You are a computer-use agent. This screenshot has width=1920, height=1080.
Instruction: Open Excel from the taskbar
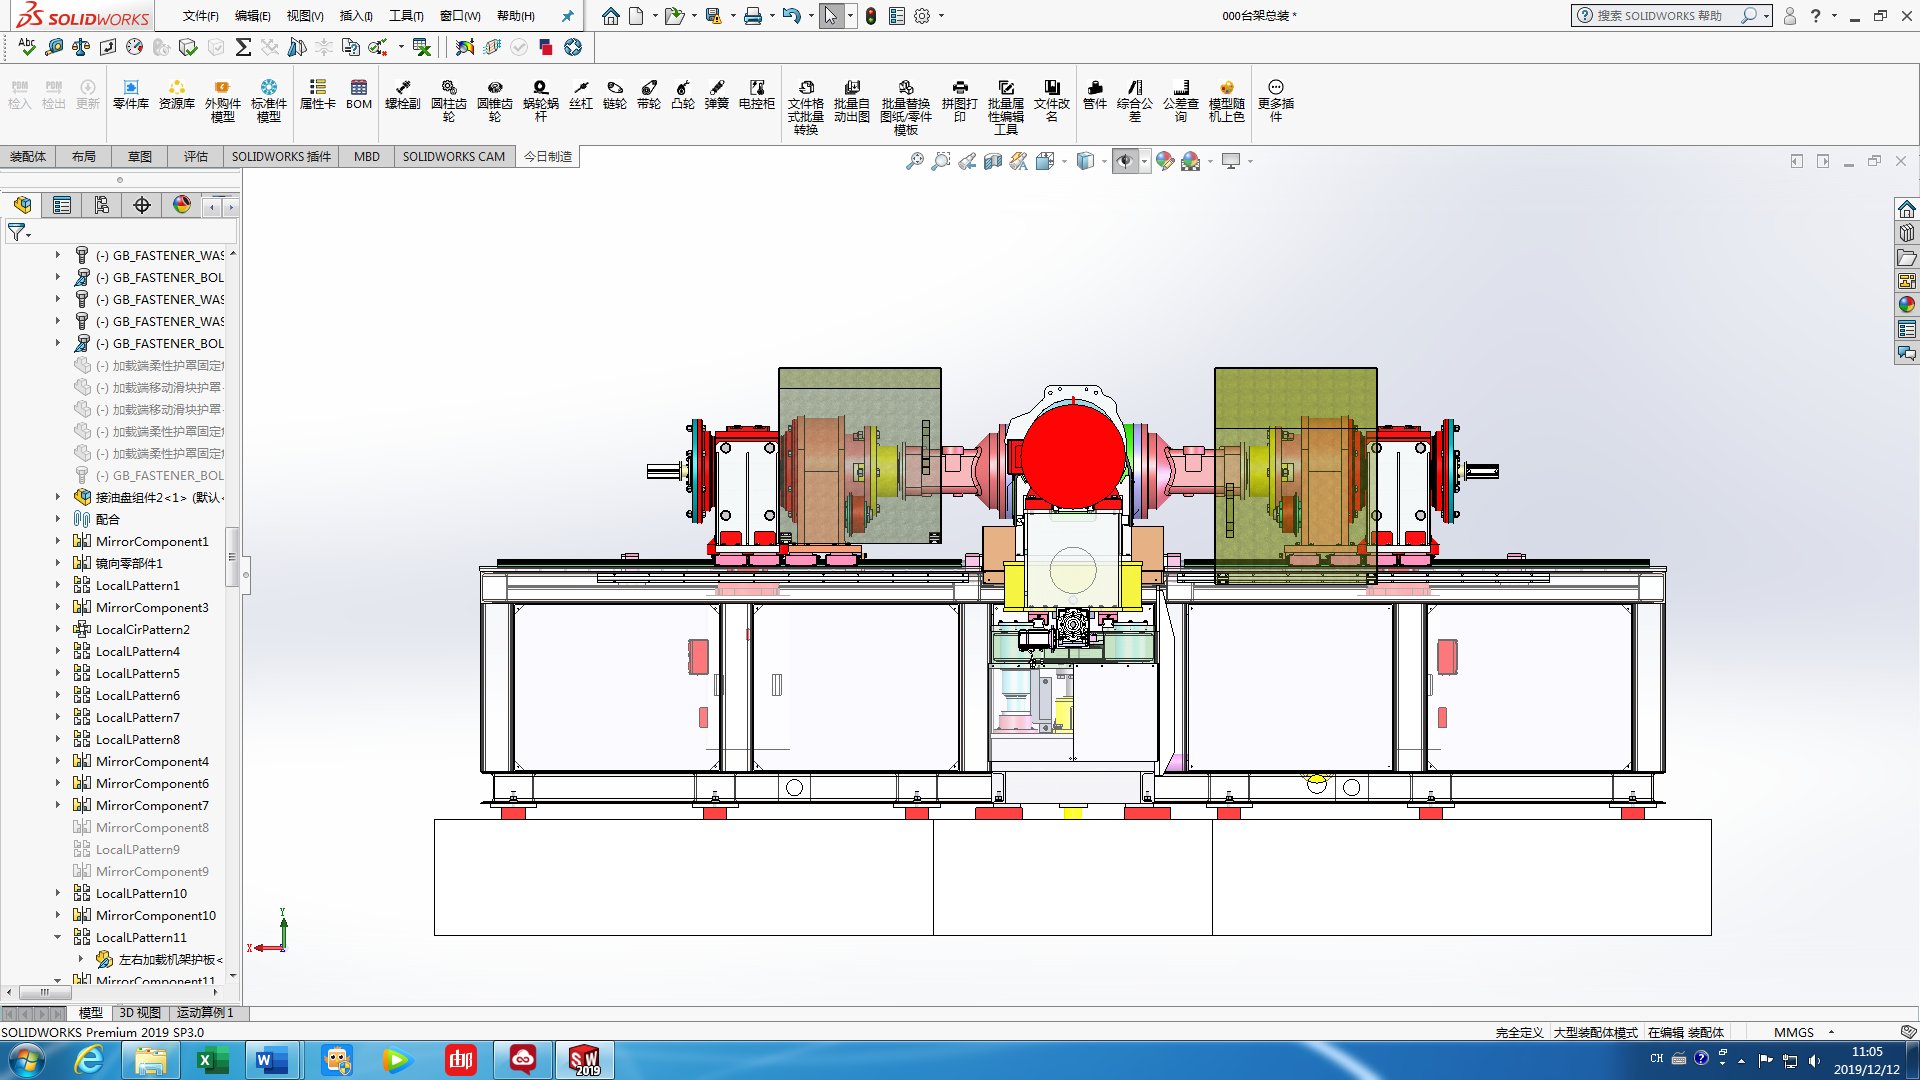click(211, 1060)
